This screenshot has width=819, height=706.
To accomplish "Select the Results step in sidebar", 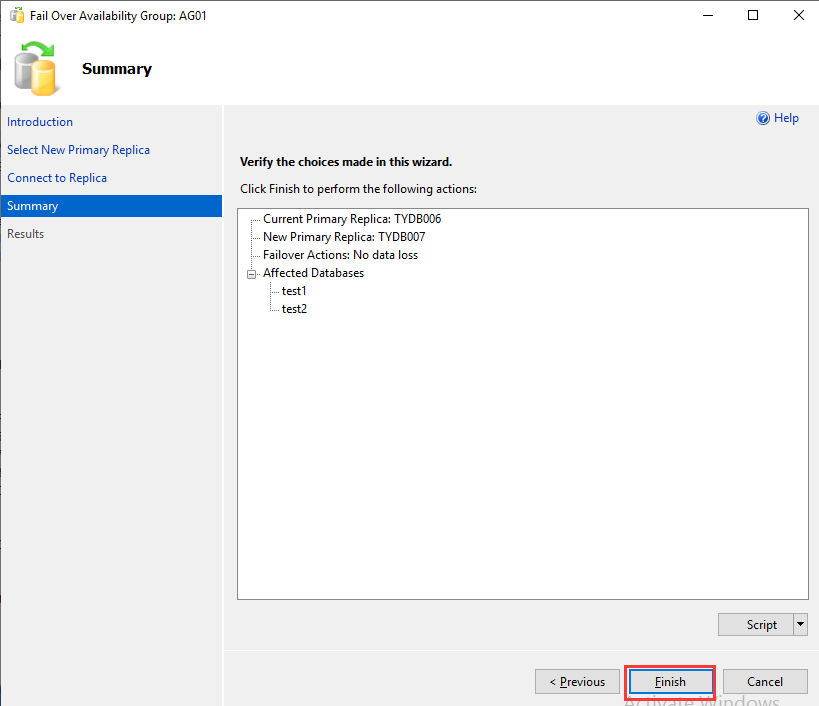I will [26, 234].
